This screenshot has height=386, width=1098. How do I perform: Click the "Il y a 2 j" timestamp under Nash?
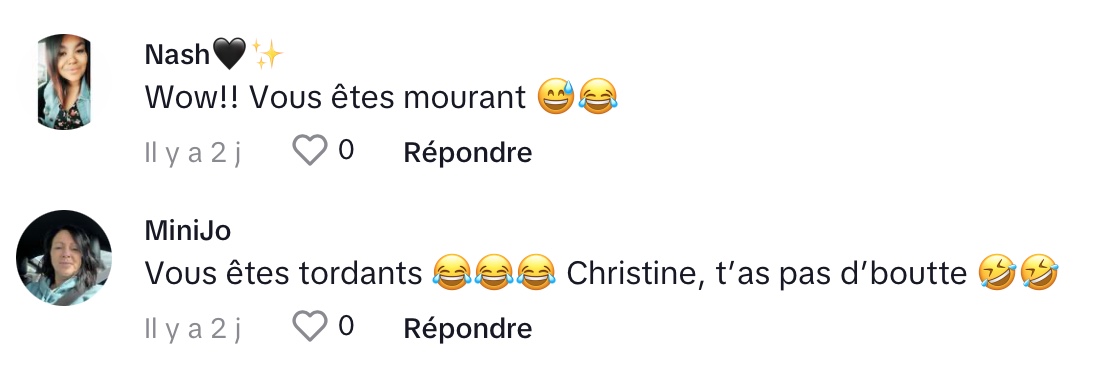pyautogui.click(x=193, y=152)
